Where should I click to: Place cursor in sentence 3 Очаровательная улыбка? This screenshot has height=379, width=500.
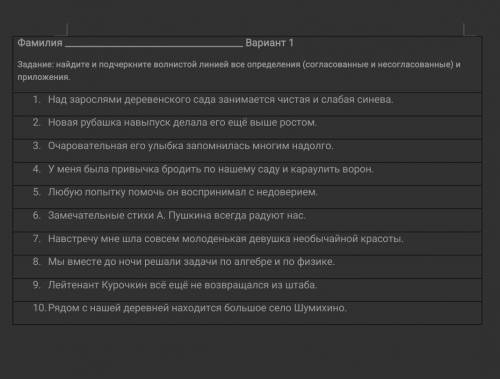(x=191, y=146)
